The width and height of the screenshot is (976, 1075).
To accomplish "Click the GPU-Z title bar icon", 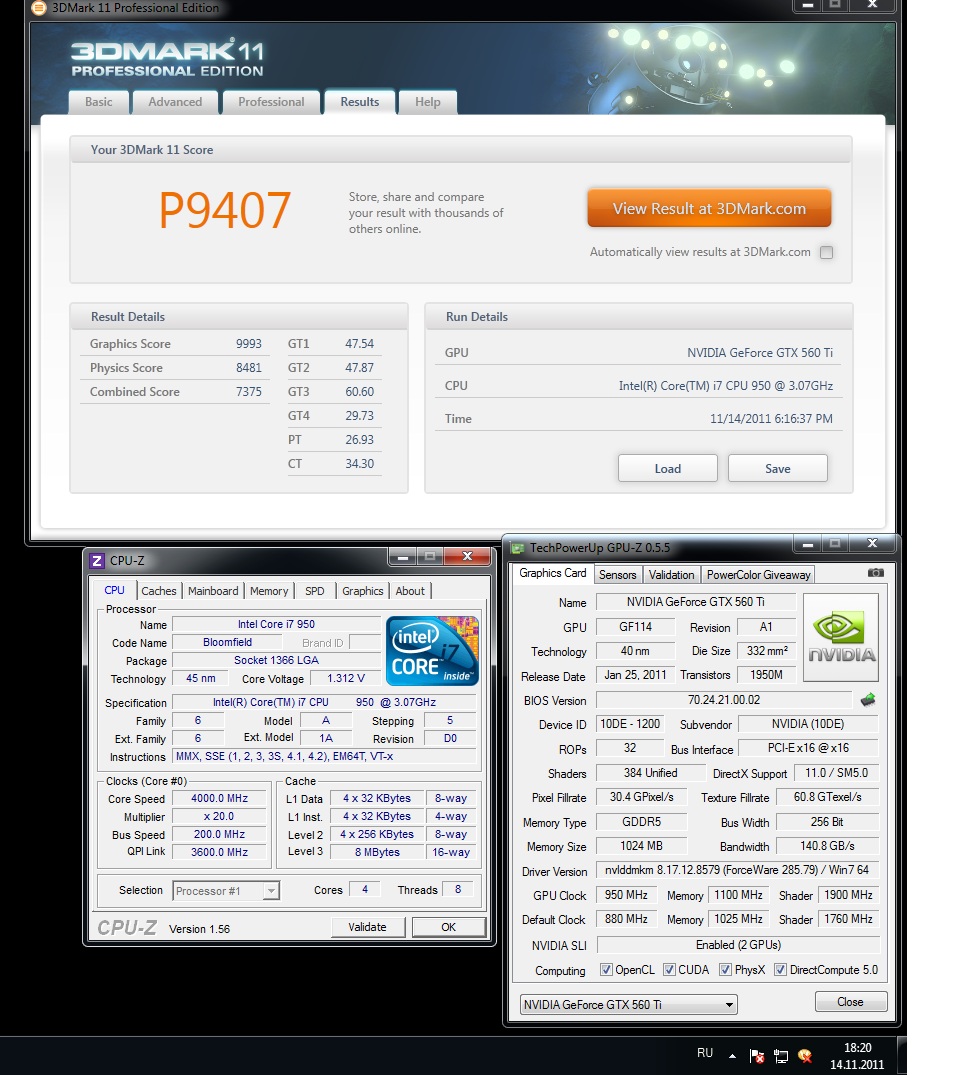I will click(517, 548).
